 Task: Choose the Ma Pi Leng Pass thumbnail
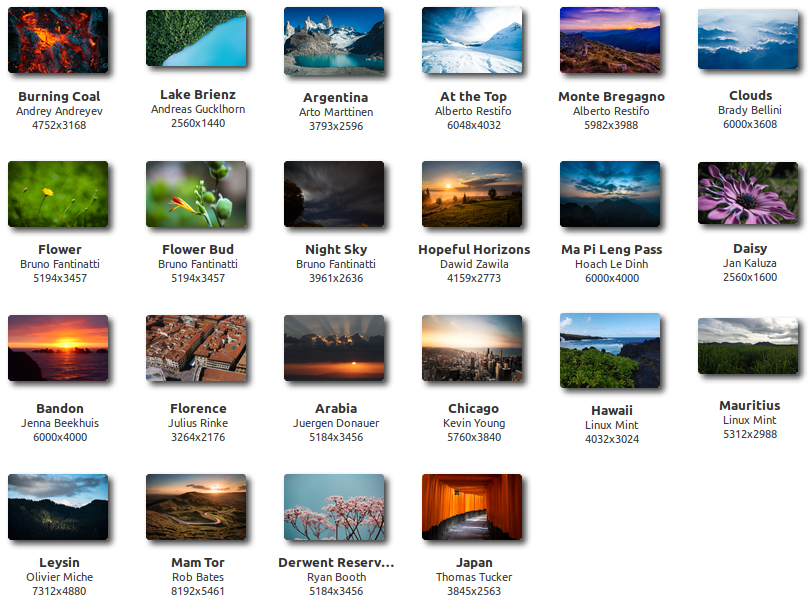pyautogui.click(x=610, y=194)
